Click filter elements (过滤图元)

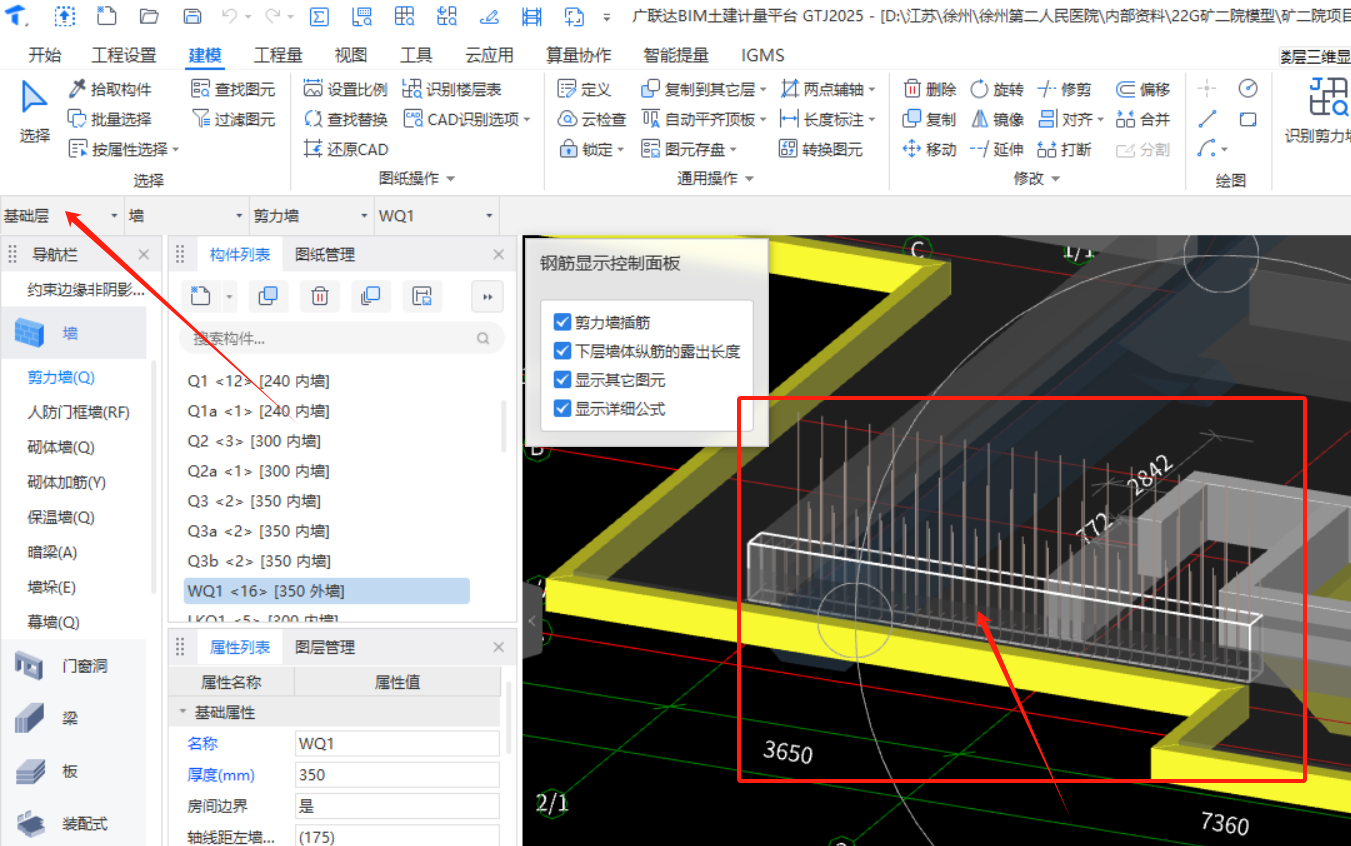[233, 119]
